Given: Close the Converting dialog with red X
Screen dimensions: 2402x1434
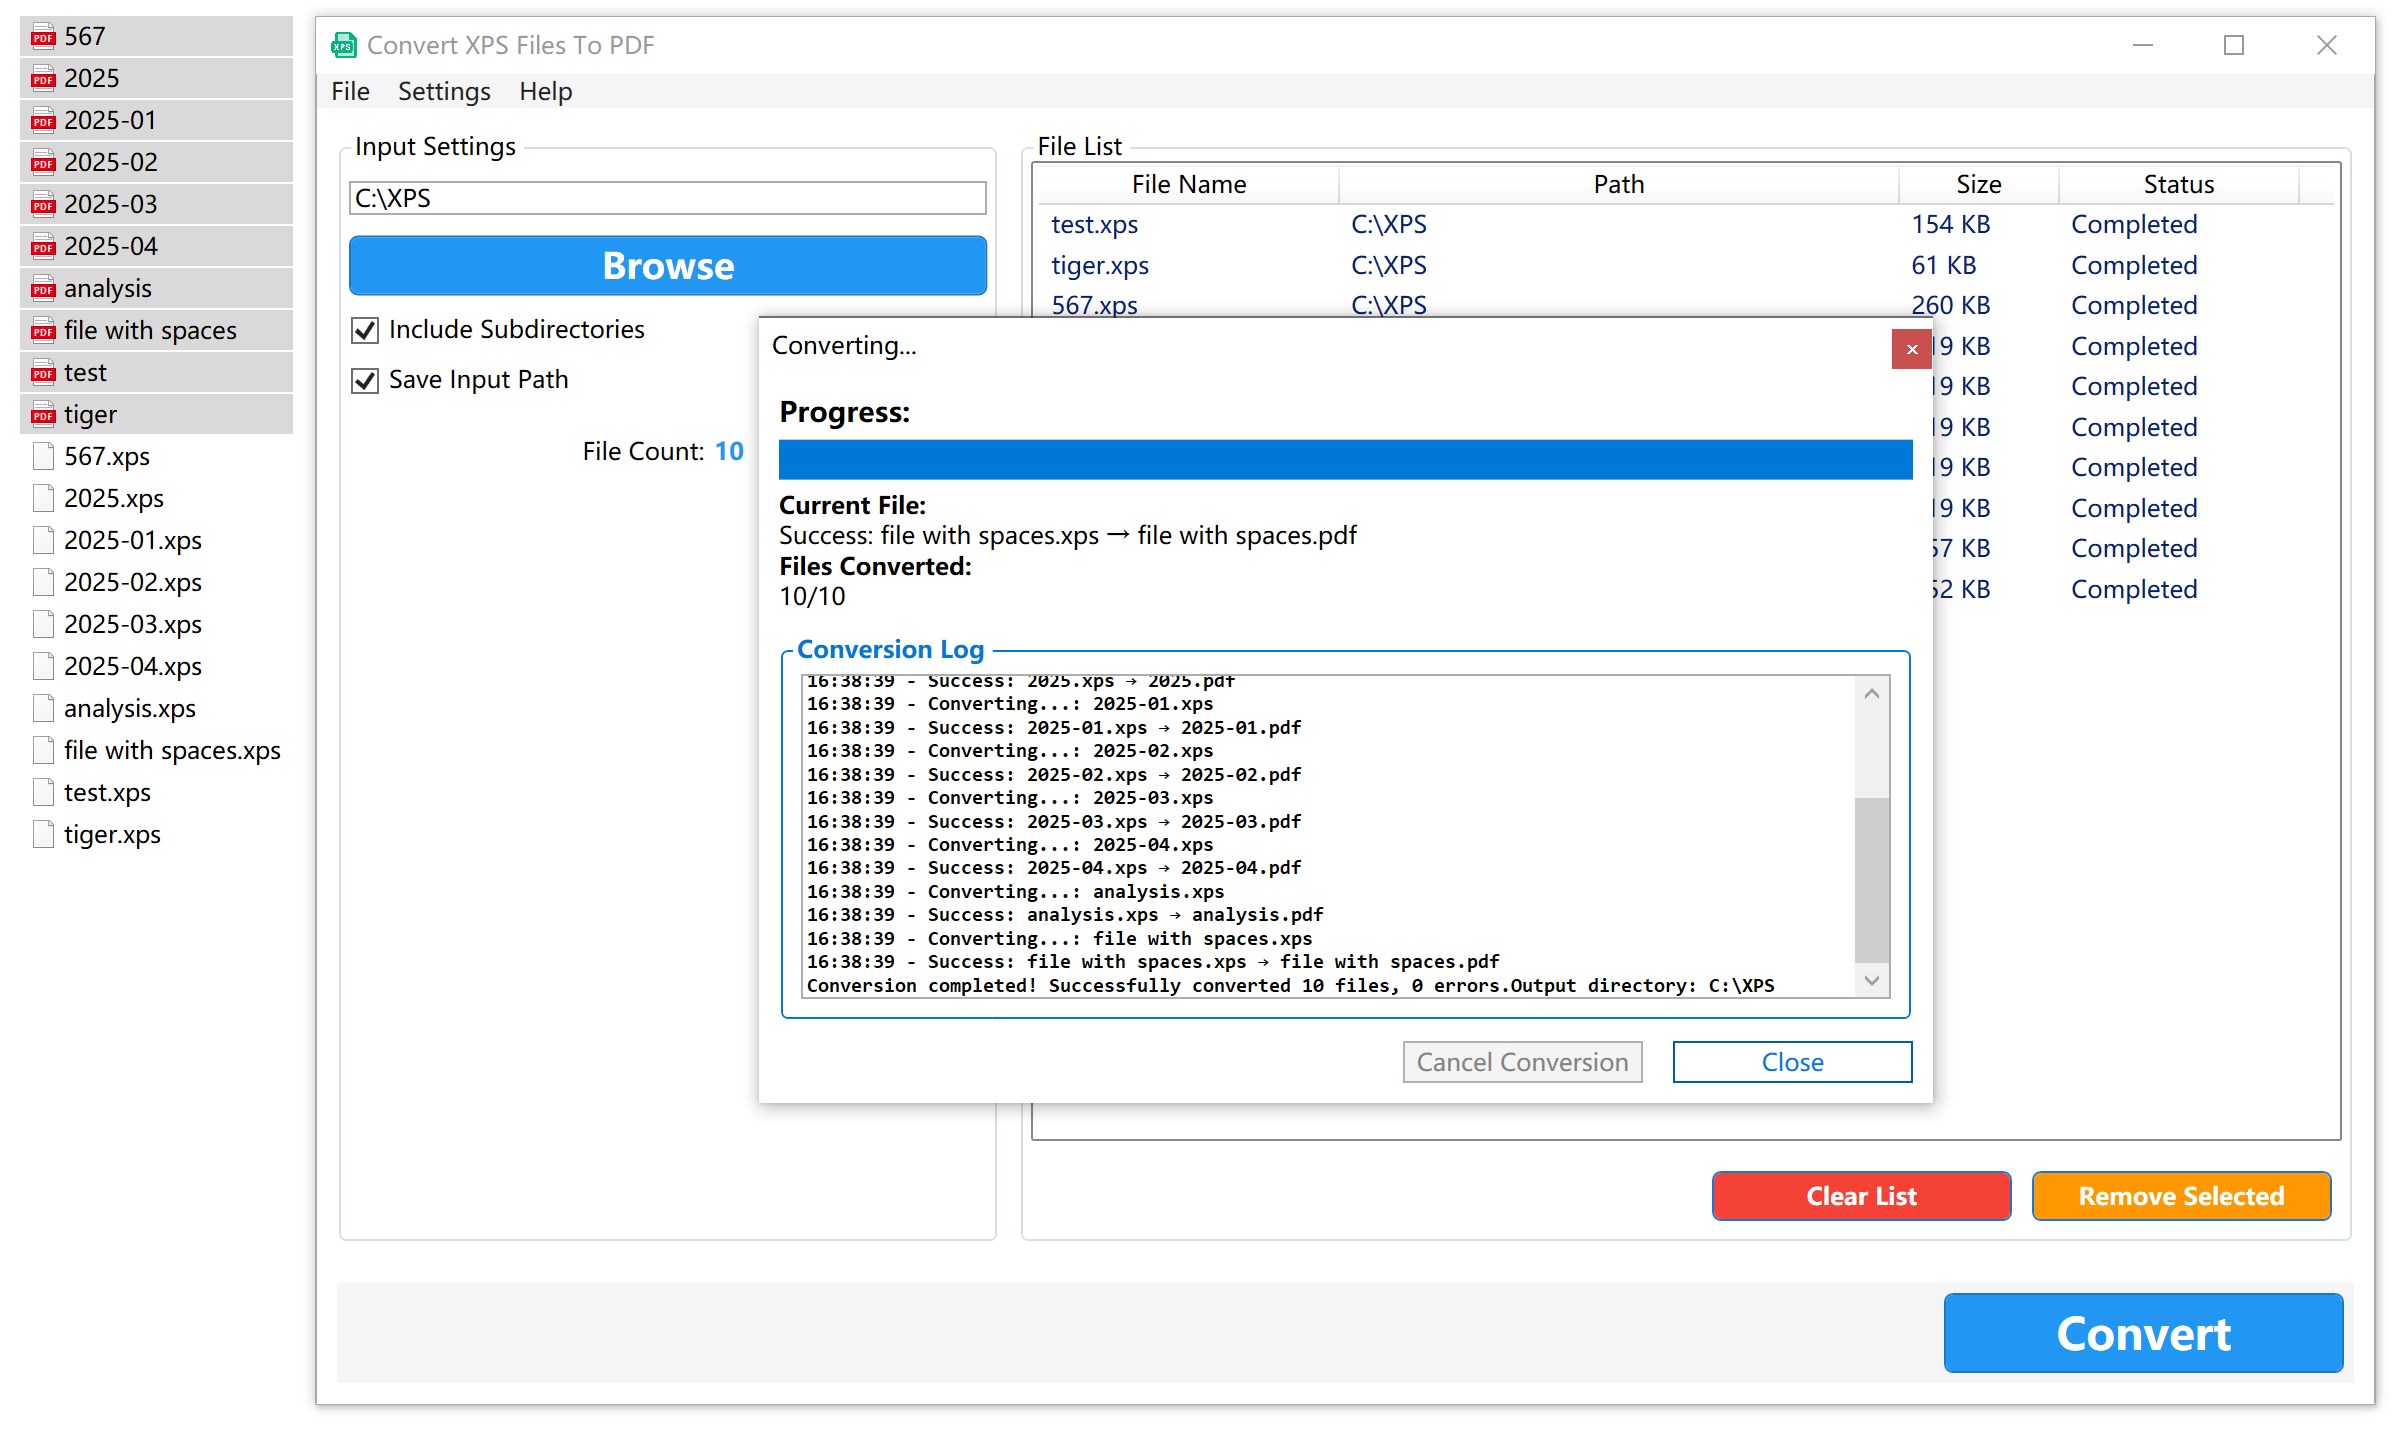Looking at the screenshot, I should click(x=1911, y=349).
